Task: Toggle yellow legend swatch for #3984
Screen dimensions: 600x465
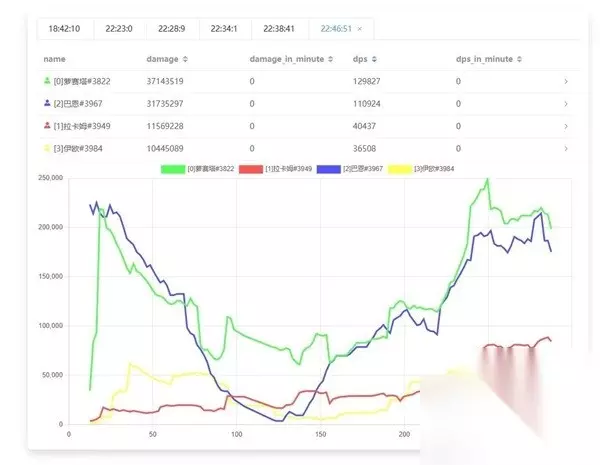Action: [400, 169]
